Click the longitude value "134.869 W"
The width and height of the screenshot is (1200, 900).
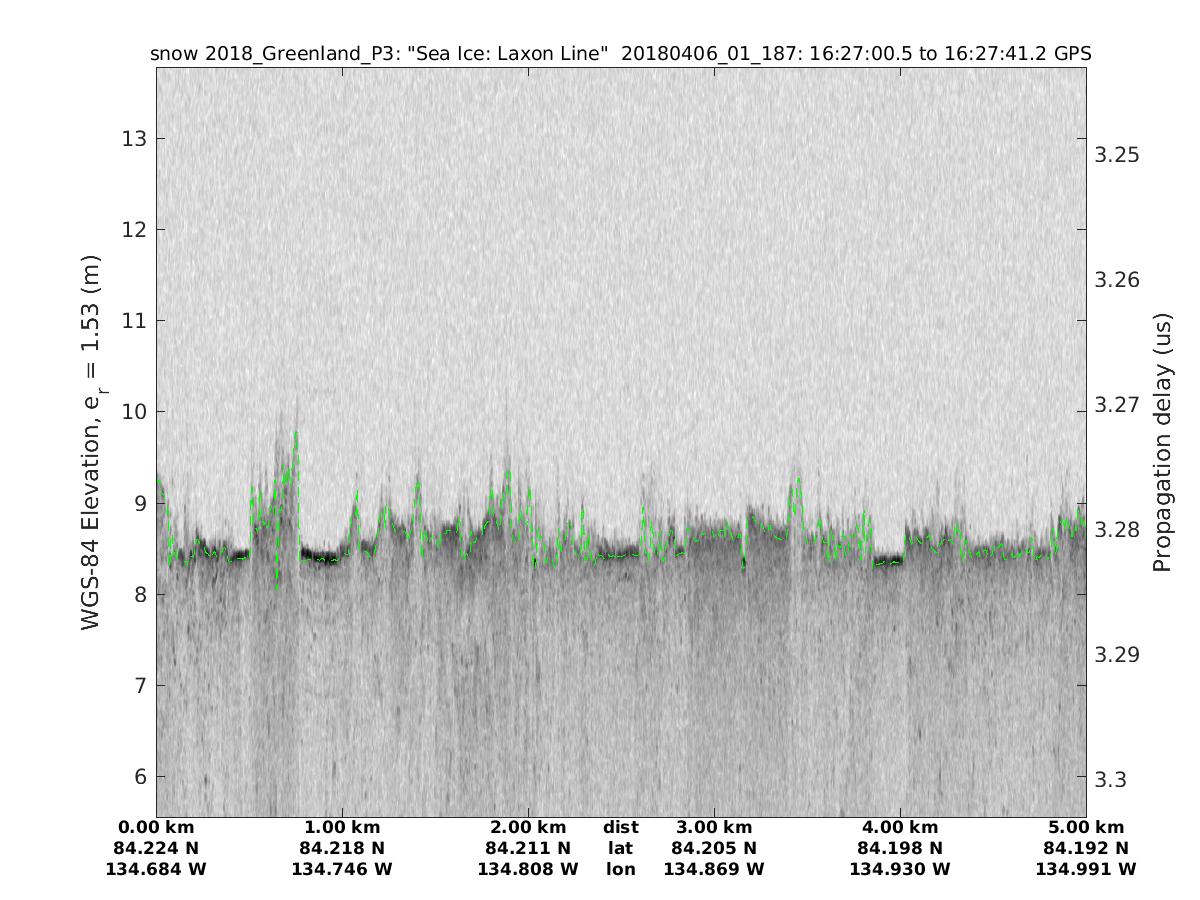pyautogui.click(x=714, y=870)
